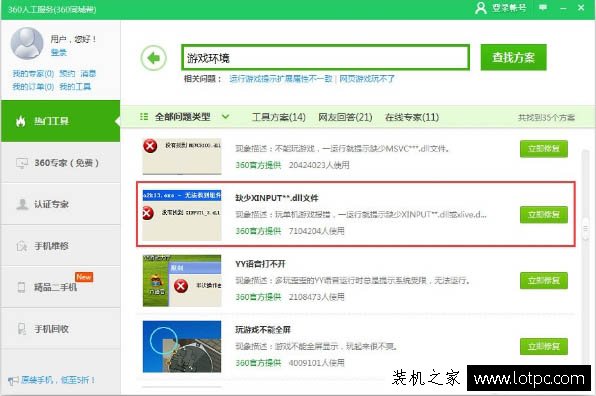Viewport: 596px width, 396px height.
Task: Open the 我的工具 link
Action: pos(75,87)
